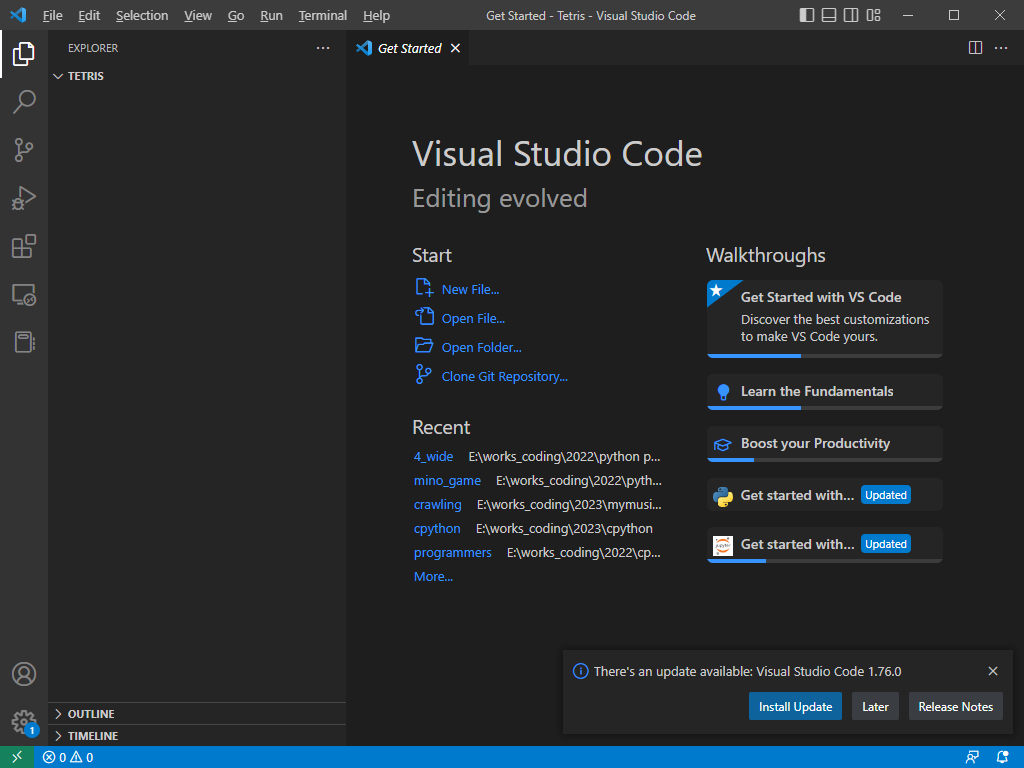Open Explorer Views and More Actions ellipsis

[323, 48]
